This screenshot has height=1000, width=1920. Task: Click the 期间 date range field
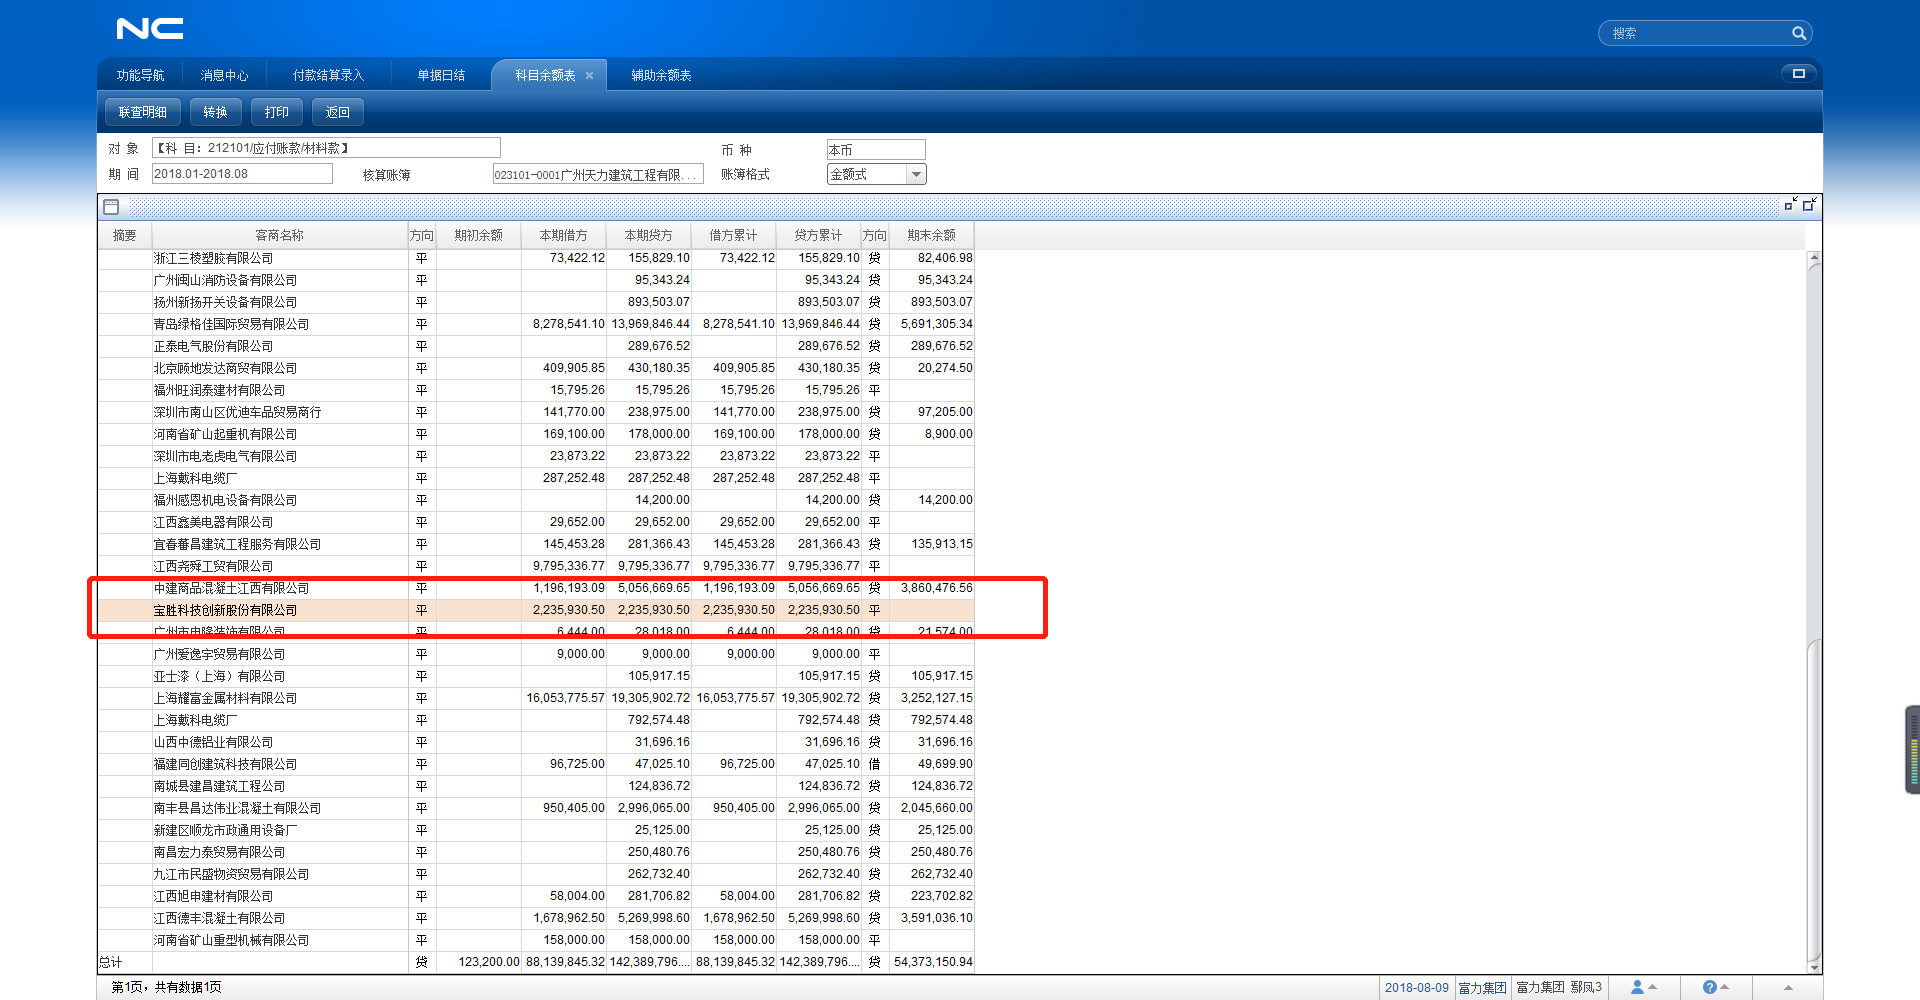click(x=242, y=174)
